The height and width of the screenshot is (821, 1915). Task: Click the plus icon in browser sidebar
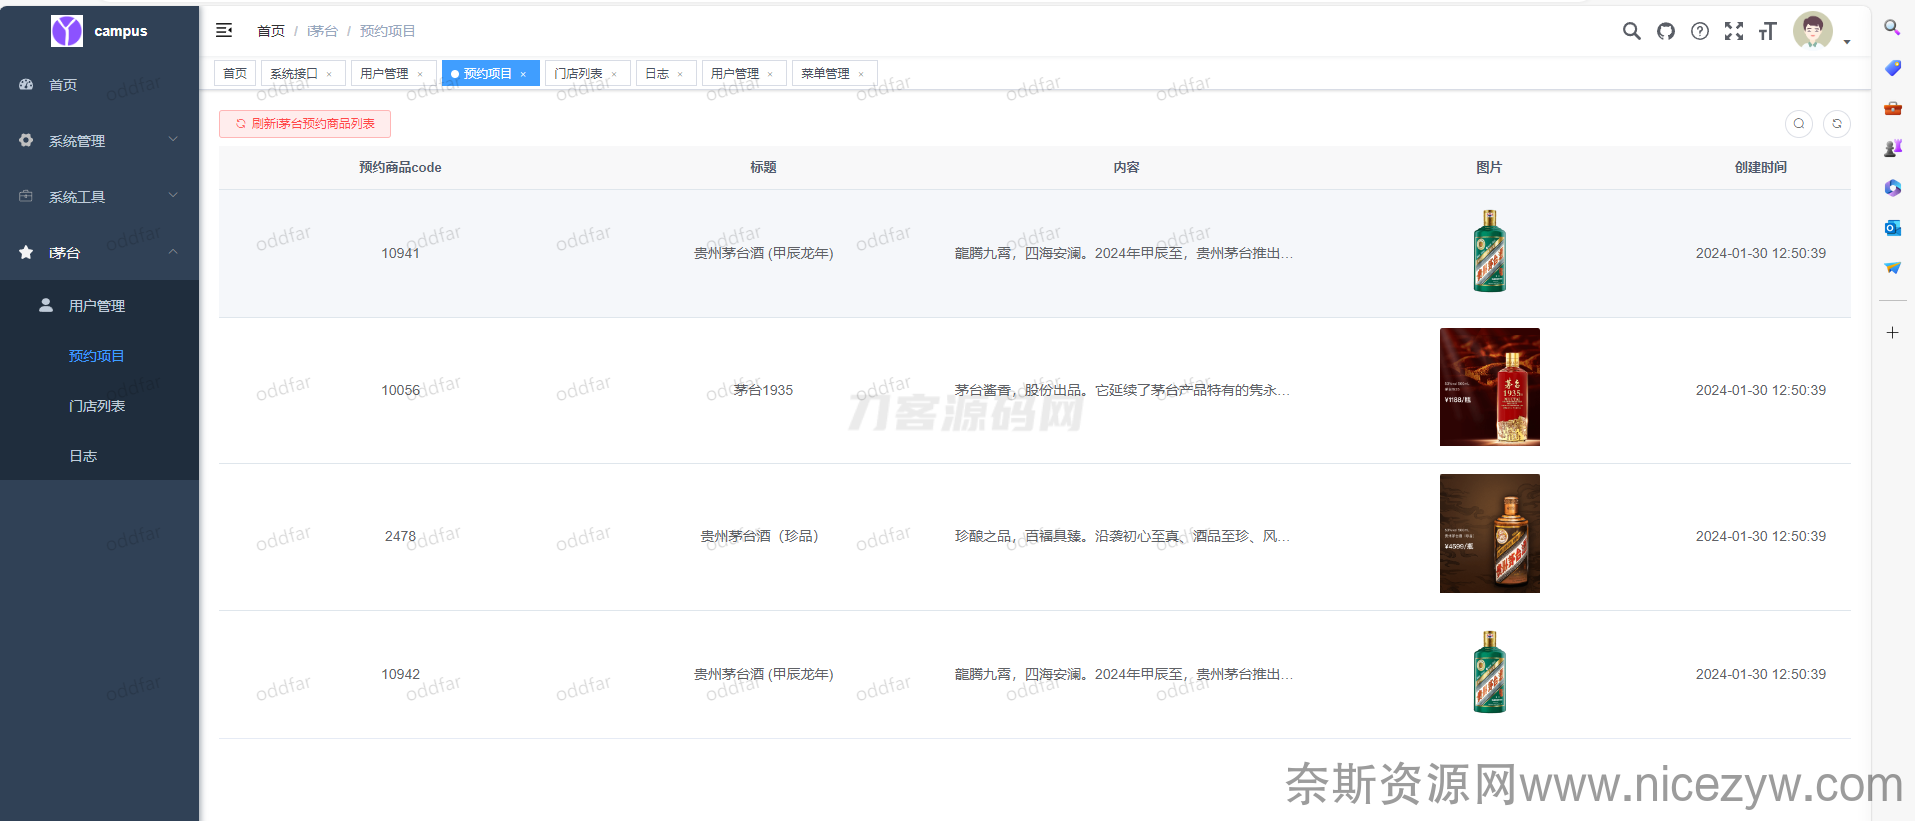(x=1892, y=332)
